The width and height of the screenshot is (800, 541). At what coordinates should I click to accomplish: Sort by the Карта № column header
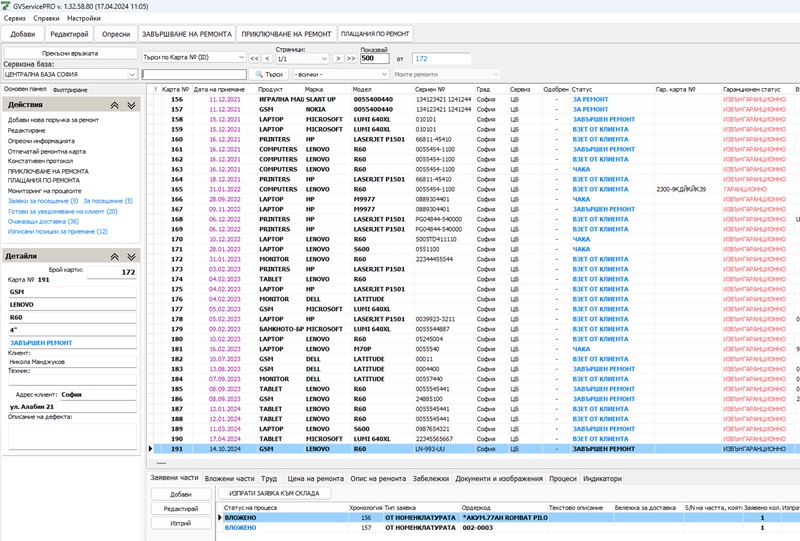coord(176,89)
